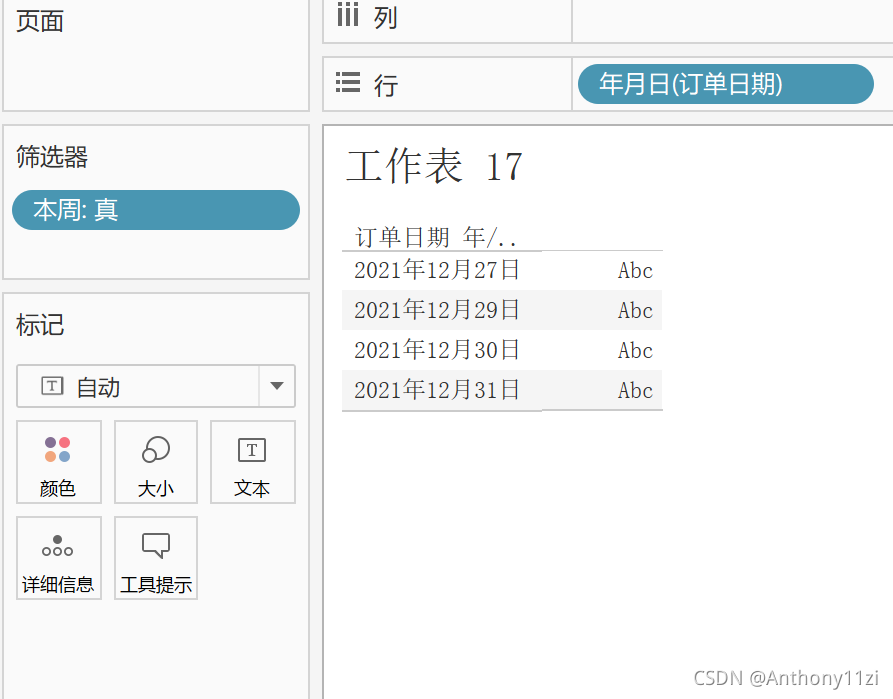Toggle the 本周: 真 filter pill
This screenshot has width=893, height=699.
click(x=155, y=210)
